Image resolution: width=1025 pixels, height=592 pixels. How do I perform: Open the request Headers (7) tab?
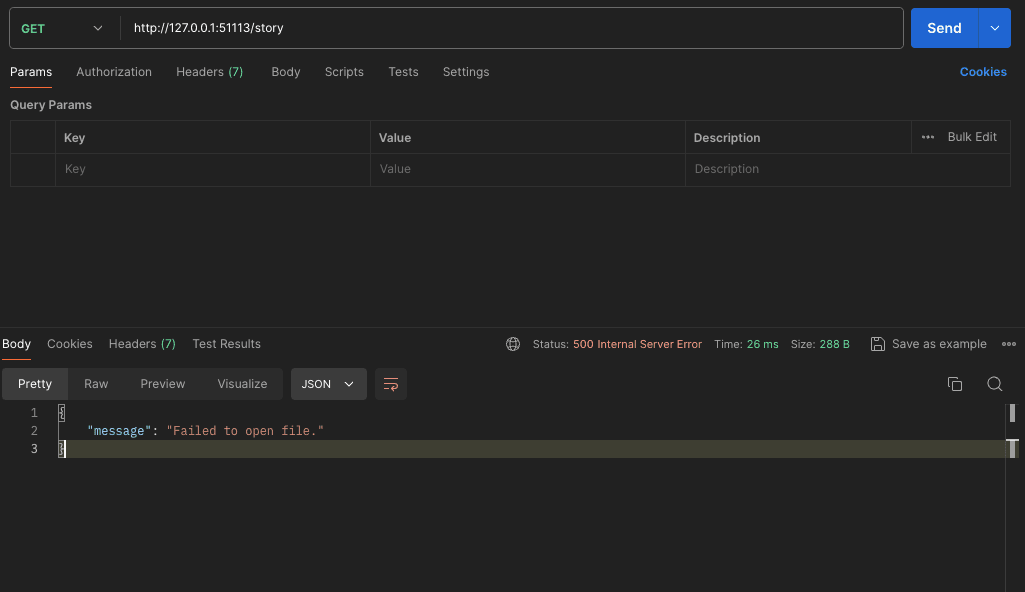tap(209, 72)
